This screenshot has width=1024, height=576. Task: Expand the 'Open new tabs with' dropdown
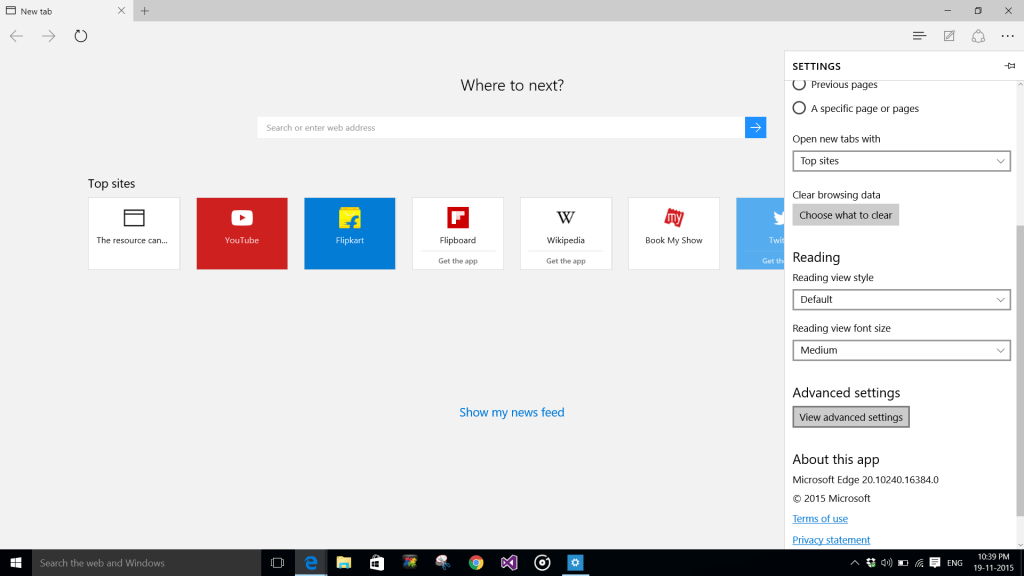901,161
